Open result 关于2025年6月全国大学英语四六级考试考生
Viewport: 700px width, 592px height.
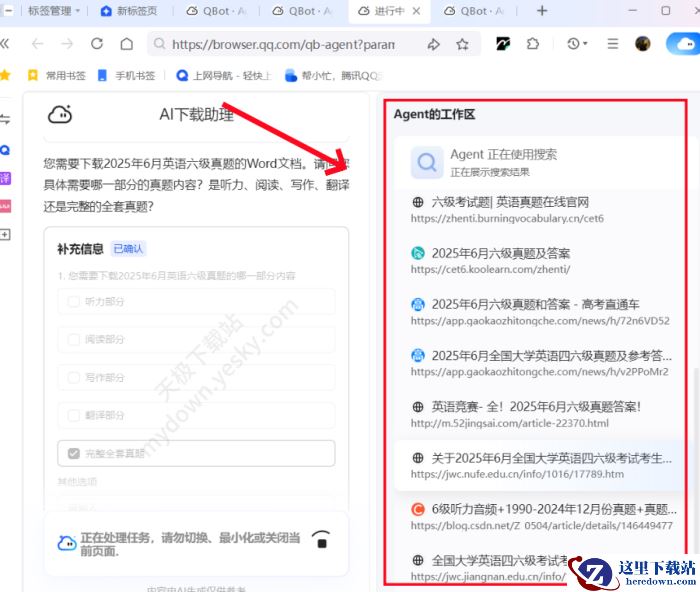[x=551, y=458]
